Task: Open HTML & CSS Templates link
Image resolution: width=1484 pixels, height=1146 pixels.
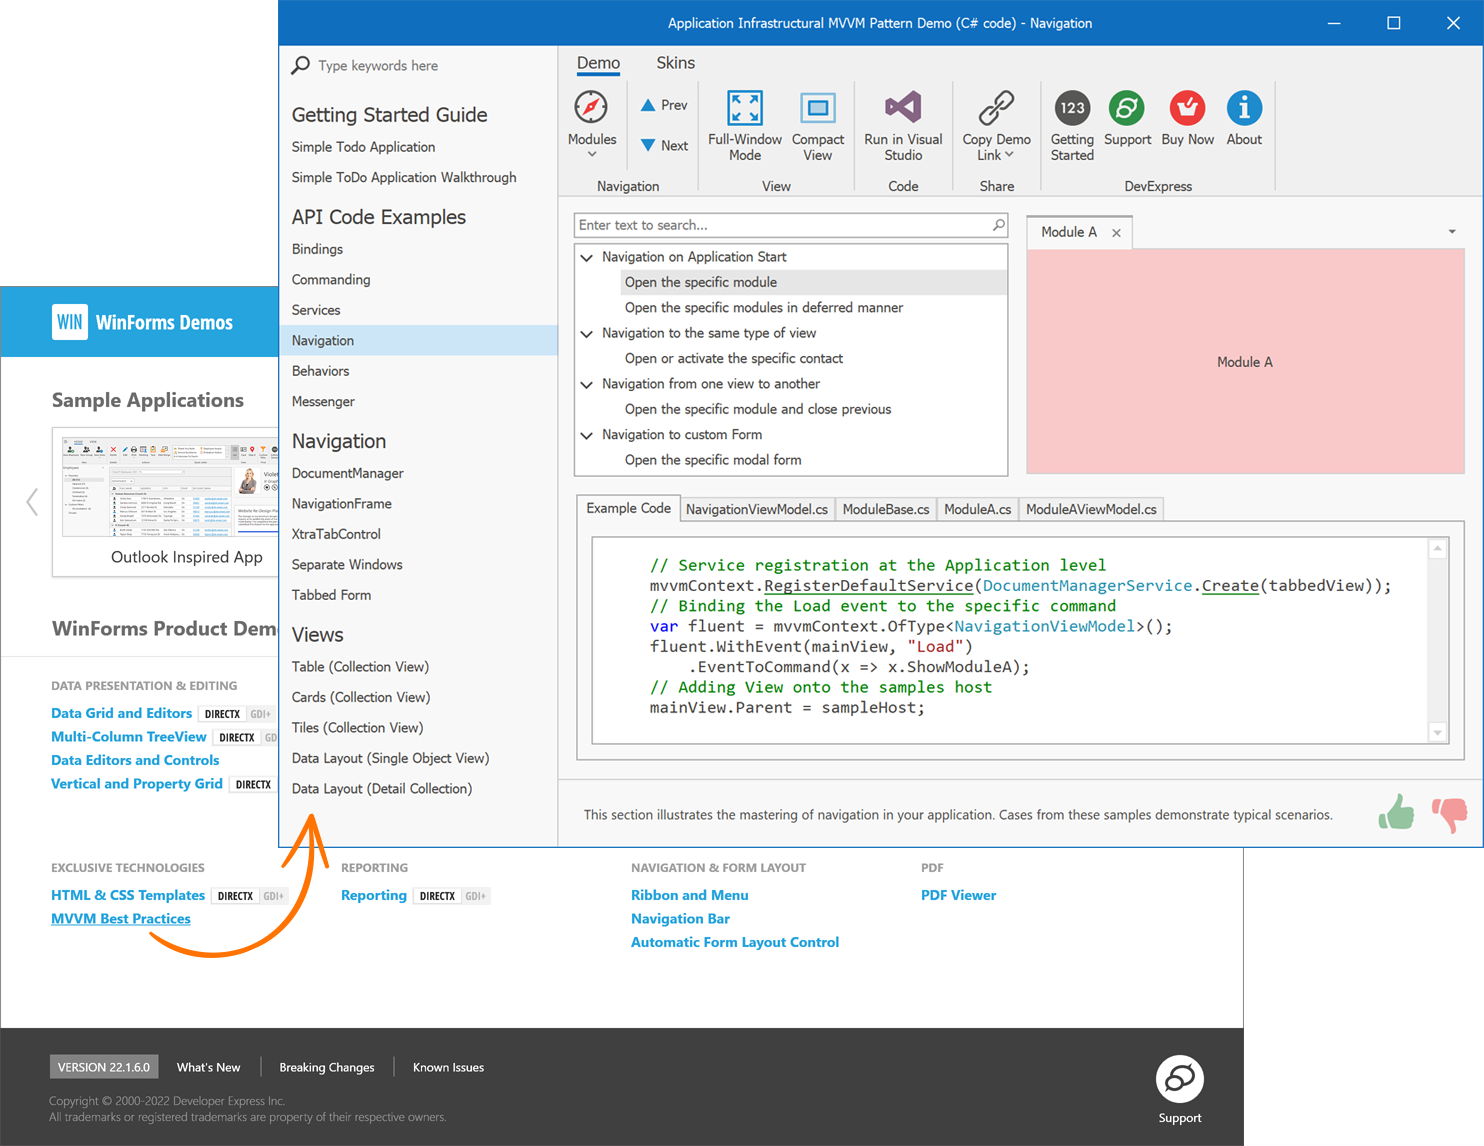Action: [x=128, y=895]
